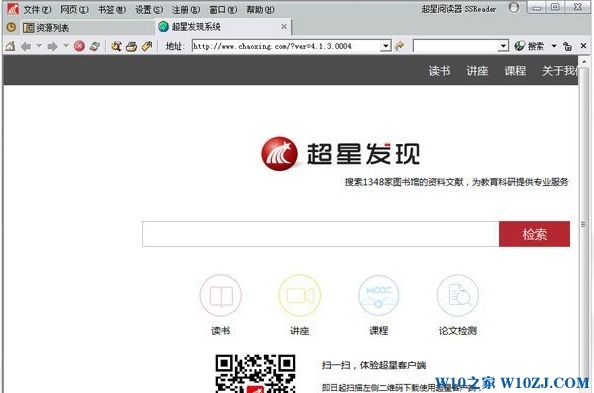The width and height of the screenshot is (594, 393).
Task: Click the go arrow beside address
Action: coord(399,46)
